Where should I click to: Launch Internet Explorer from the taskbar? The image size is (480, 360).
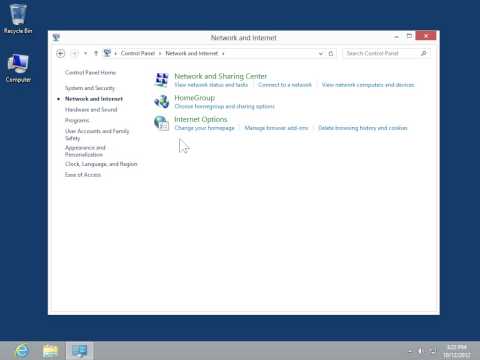pos(22,351)
